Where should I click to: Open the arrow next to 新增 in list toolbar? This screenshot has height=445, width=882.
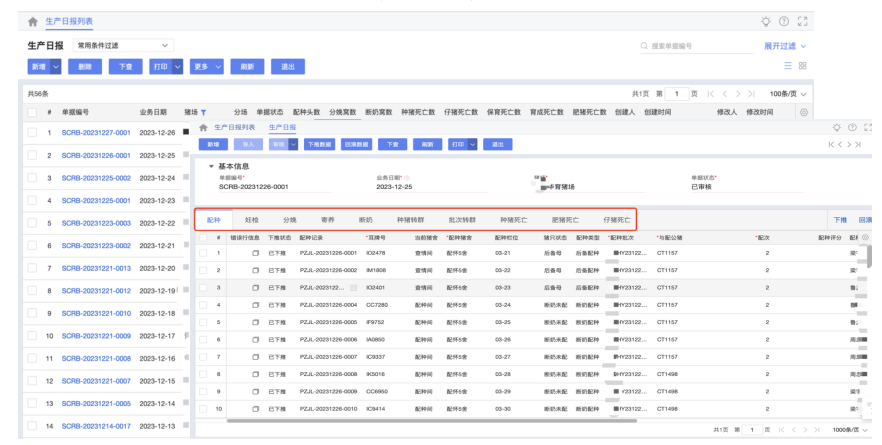56,66
